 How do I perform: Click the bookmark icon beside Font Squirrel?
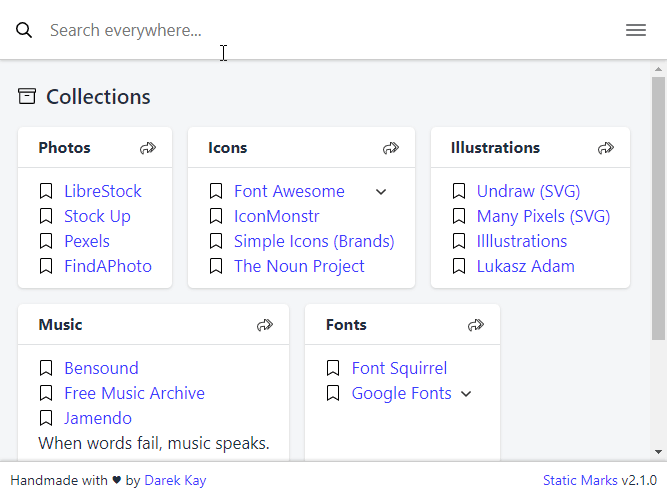tap(334, 368)
